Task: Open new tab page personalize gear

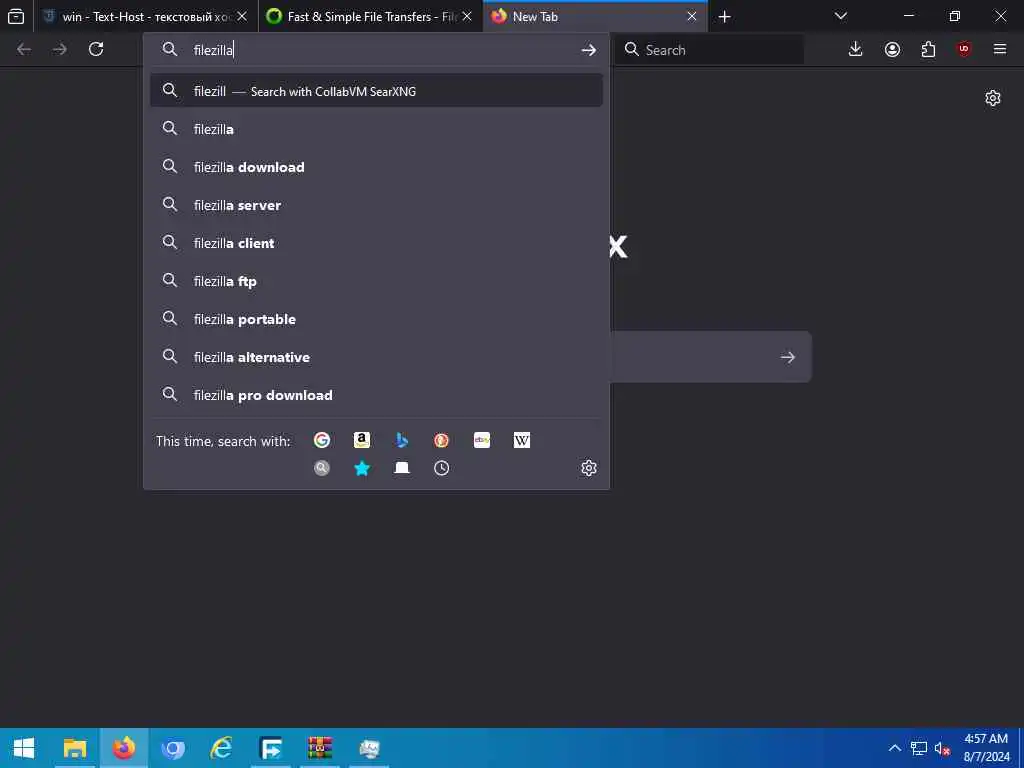Action: point(993,98)
